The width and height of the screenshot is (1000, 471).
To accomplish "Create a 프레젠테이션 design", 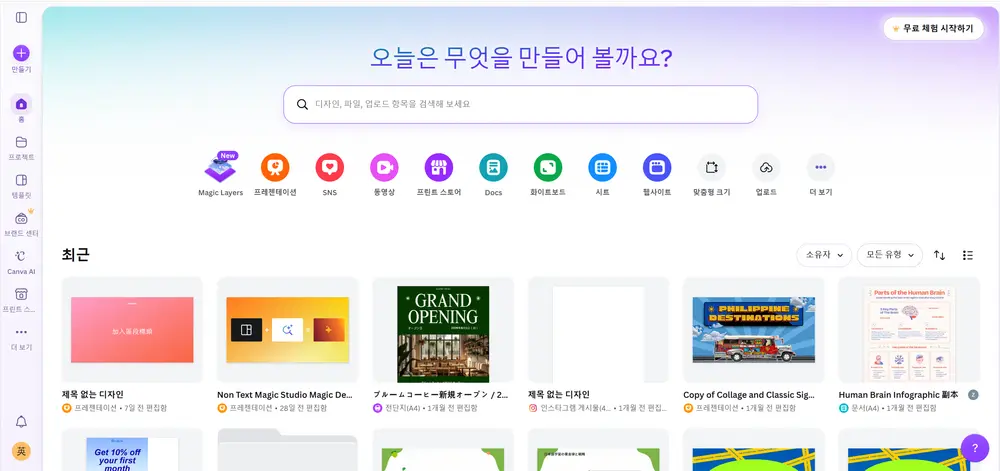I will click(275, 168).
